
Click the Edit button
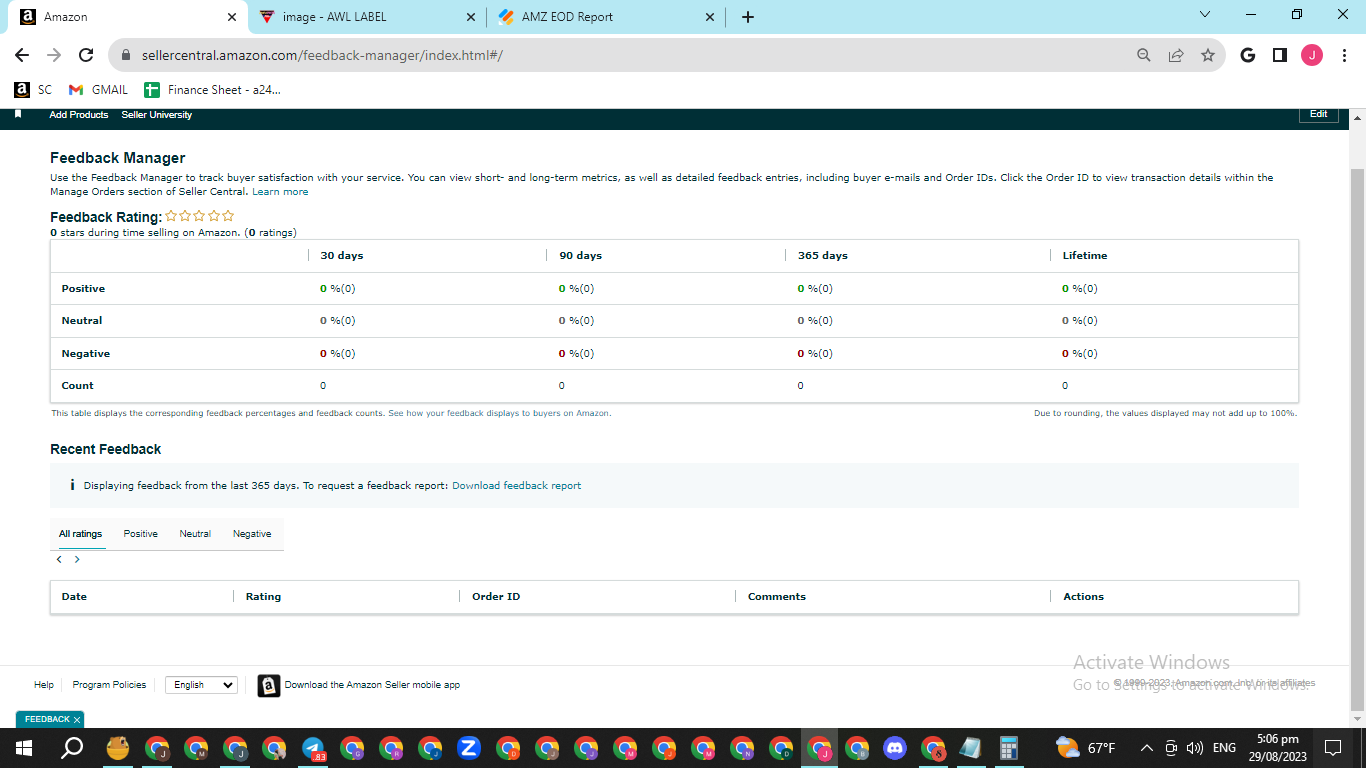tap(1319, 114)
